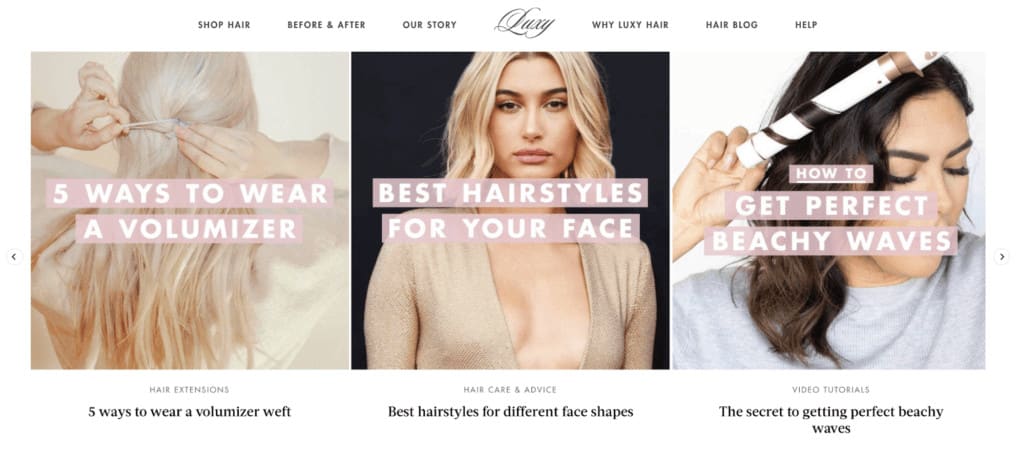Open the volumizer weft blonde hair image
This screenshot has height=450, width=1017.
pyautogui.click(x=190, y=211)
